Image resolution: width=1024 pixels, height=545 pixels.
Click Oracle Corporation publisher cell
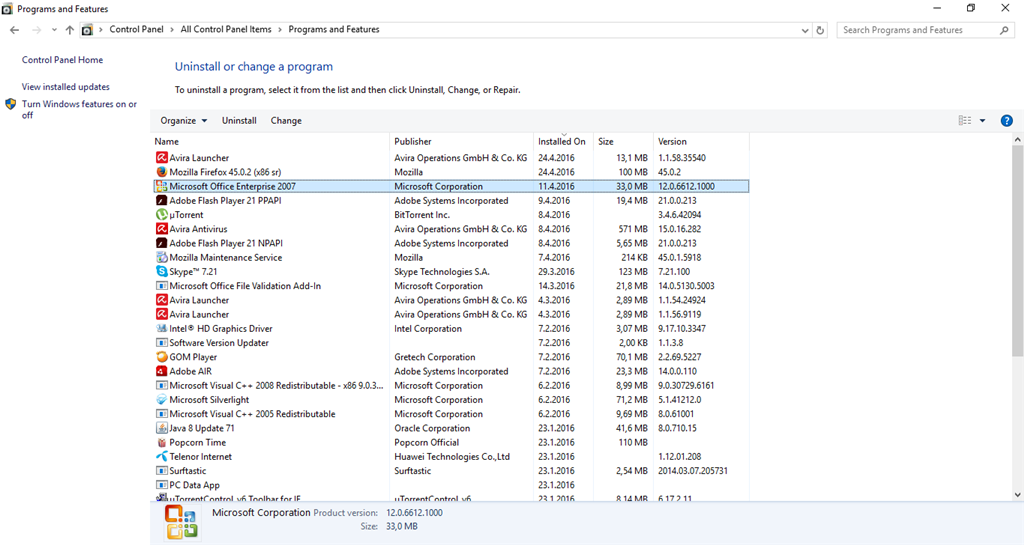(432, 428)
